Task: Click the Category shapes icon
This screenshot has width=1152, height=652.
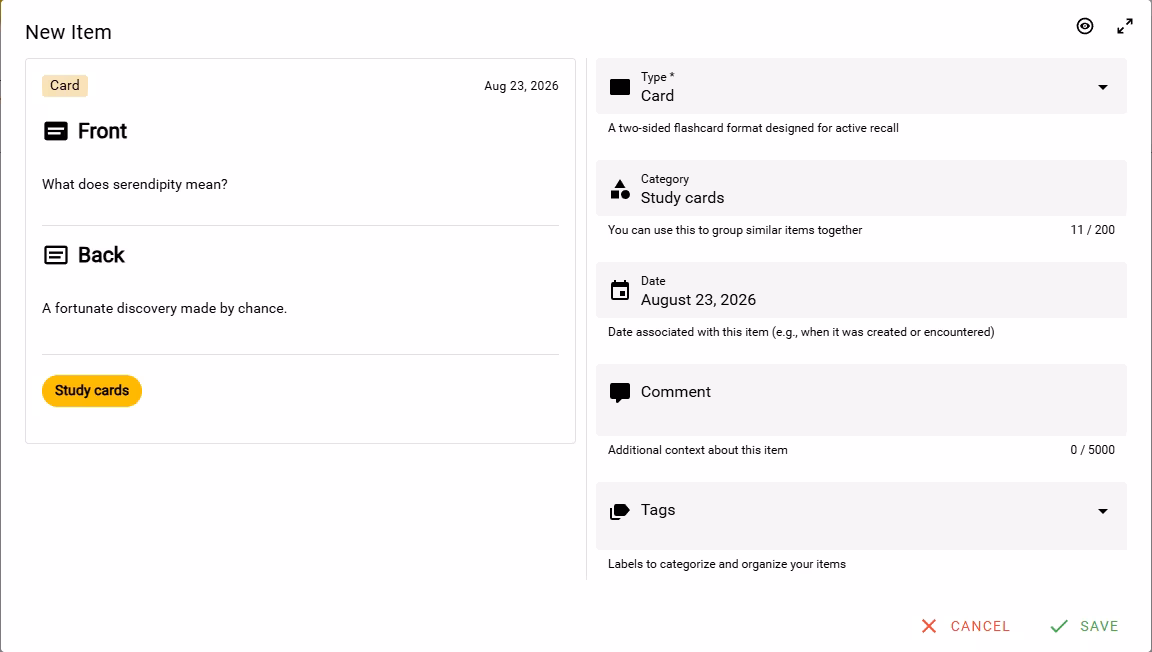Action: coord(620,189)
